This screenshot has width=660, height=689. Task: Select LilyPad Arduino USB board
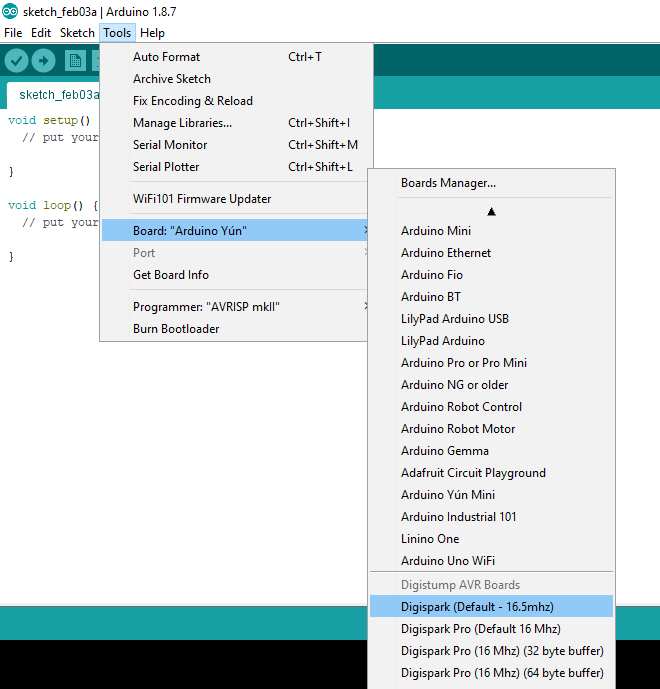point(491,319)
